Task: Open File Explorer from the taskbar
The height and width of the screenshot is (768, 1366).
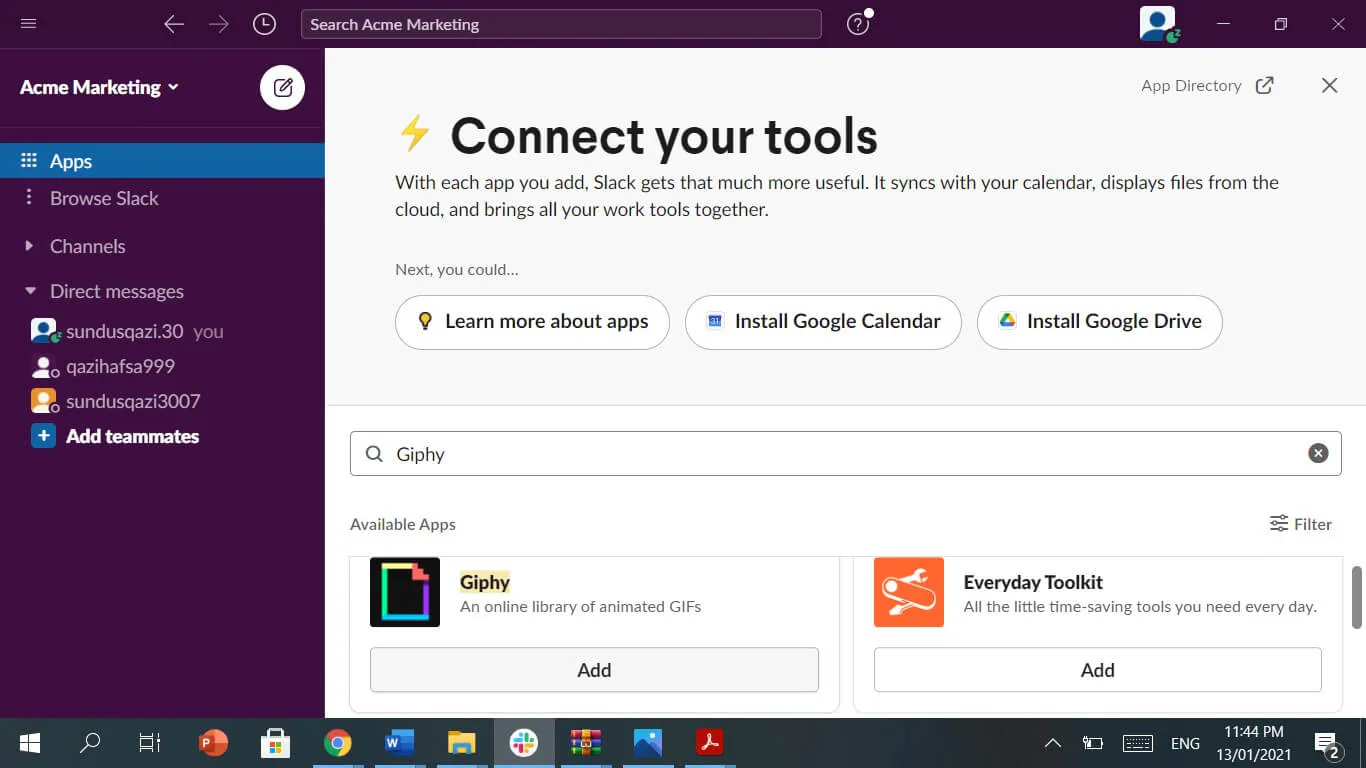Action: pyautogui.click(x=461, y=743)
